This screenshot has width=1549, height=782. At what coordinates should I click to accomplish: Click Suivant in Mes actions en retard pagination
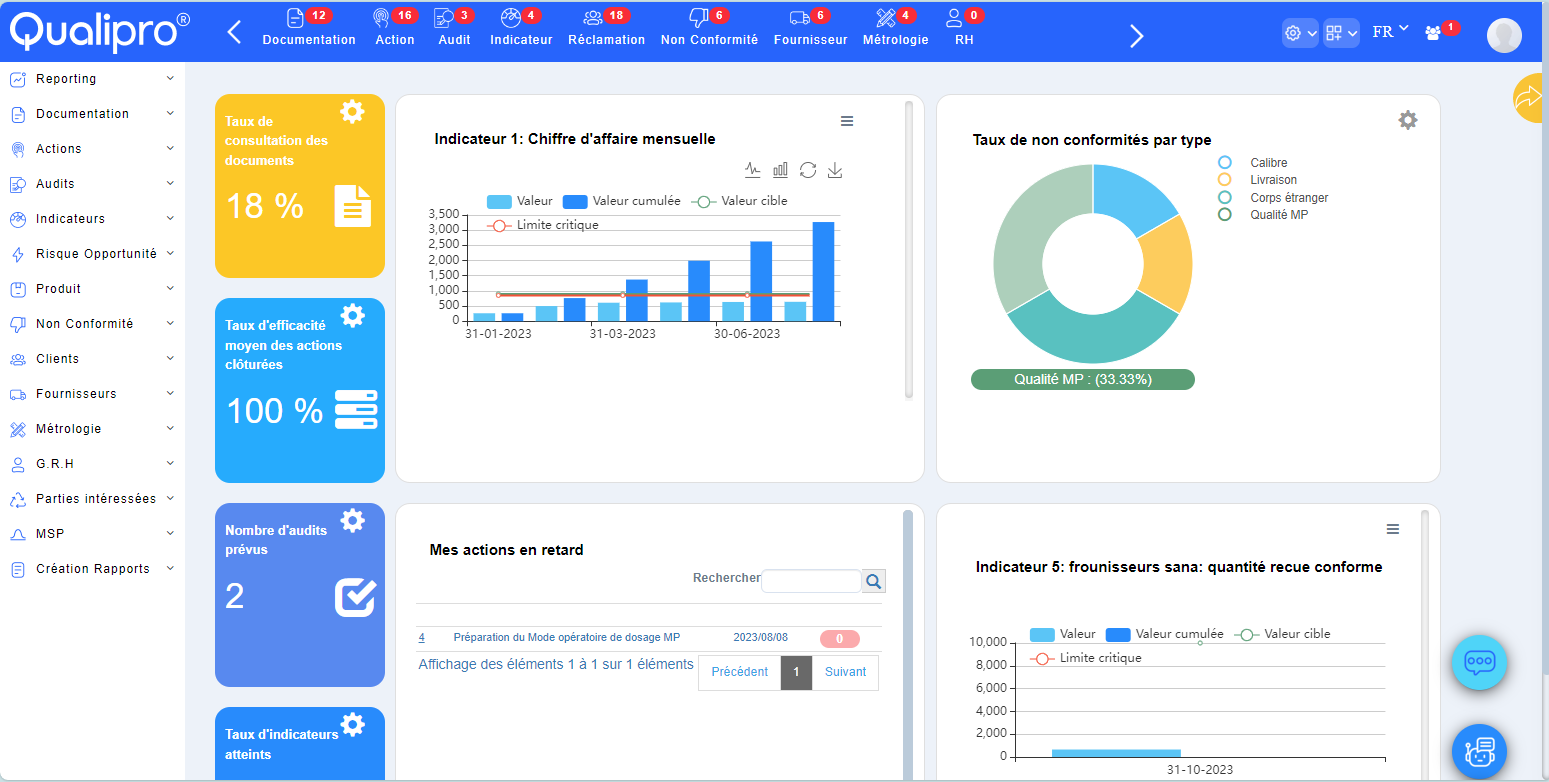[844, 672]
